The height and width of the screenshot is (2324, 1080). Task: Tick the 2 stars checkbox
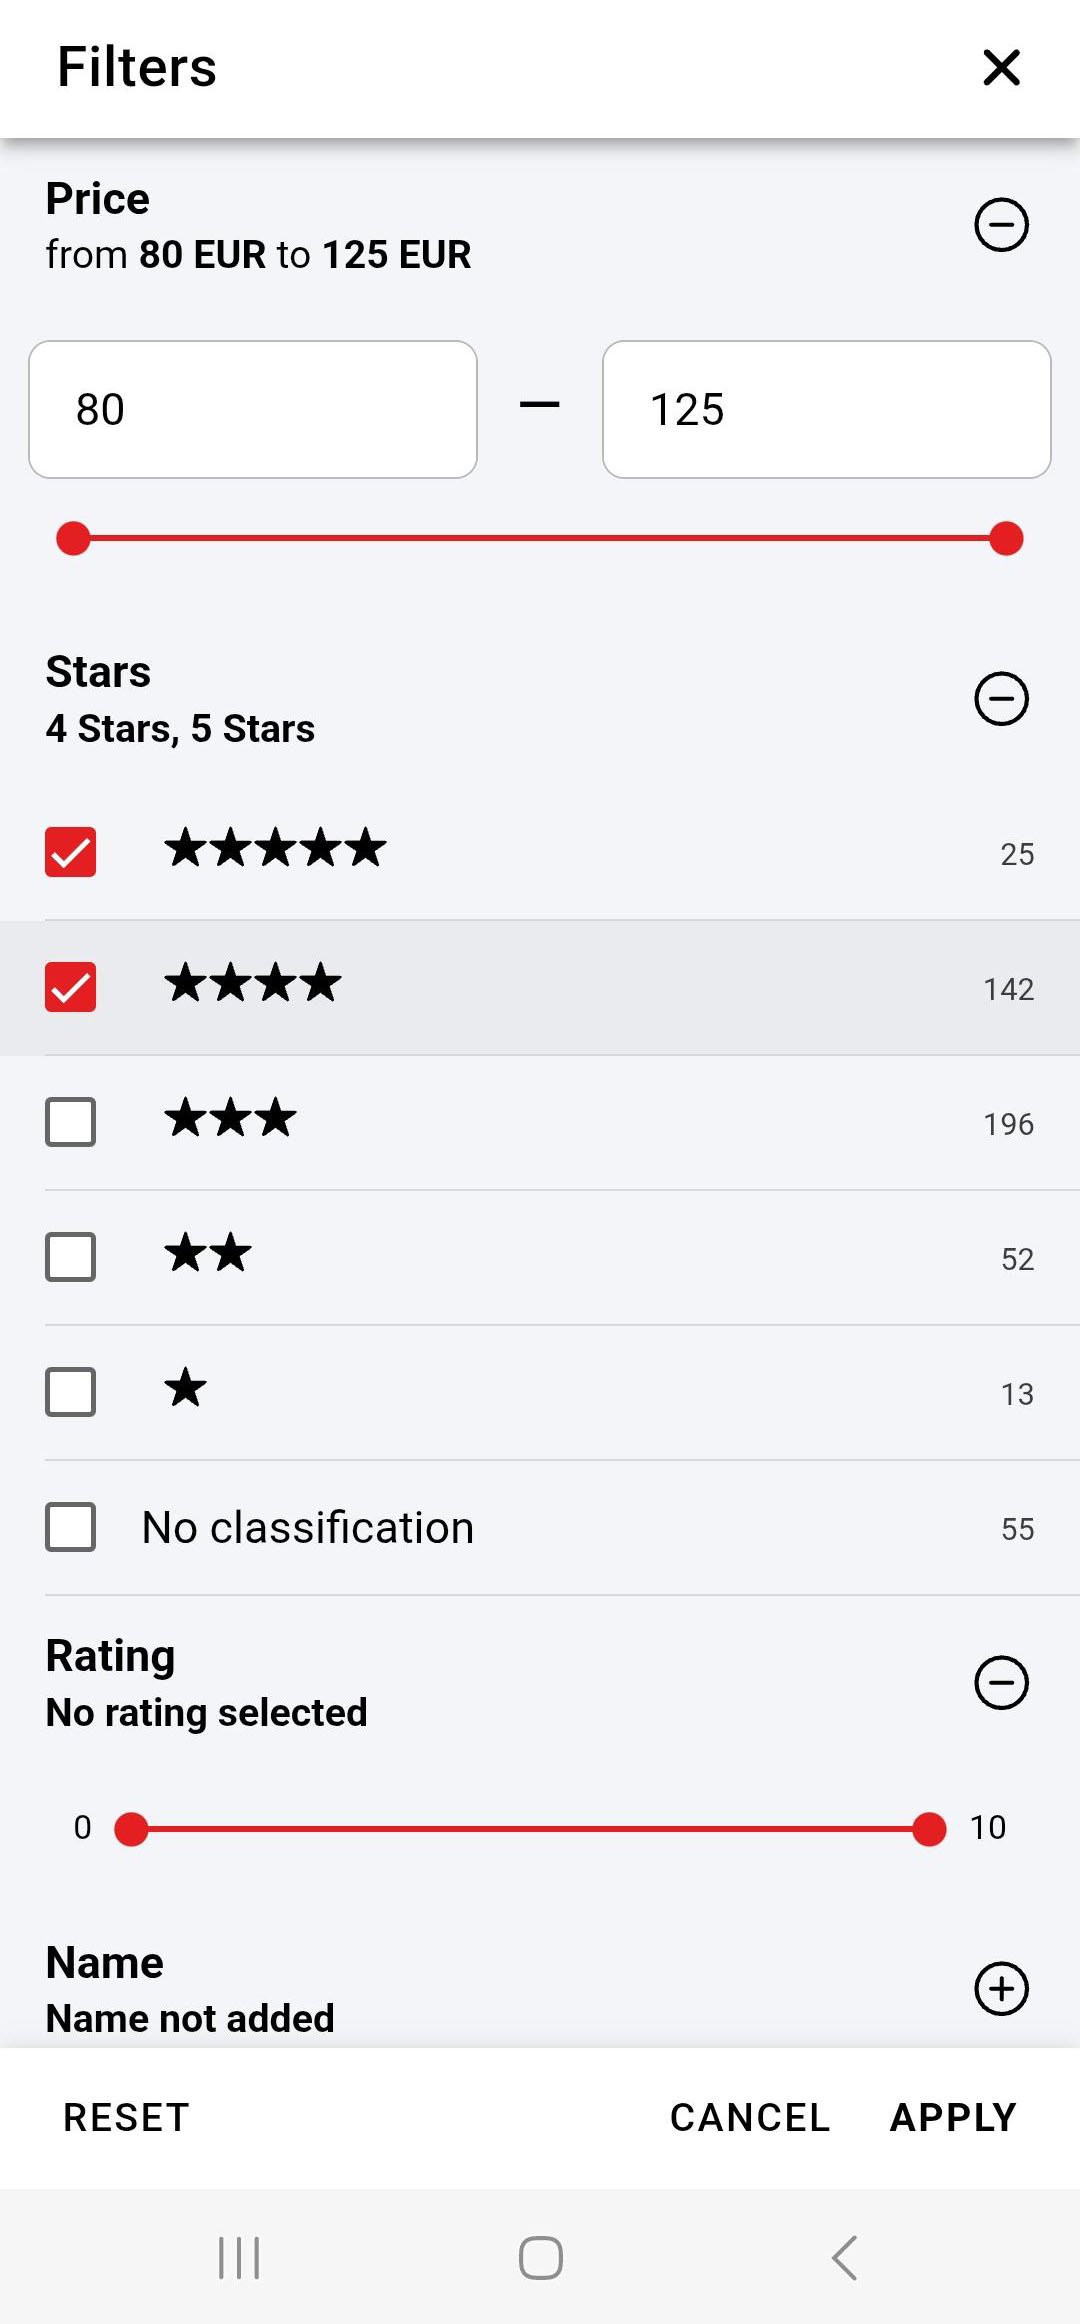point(71,1257)
